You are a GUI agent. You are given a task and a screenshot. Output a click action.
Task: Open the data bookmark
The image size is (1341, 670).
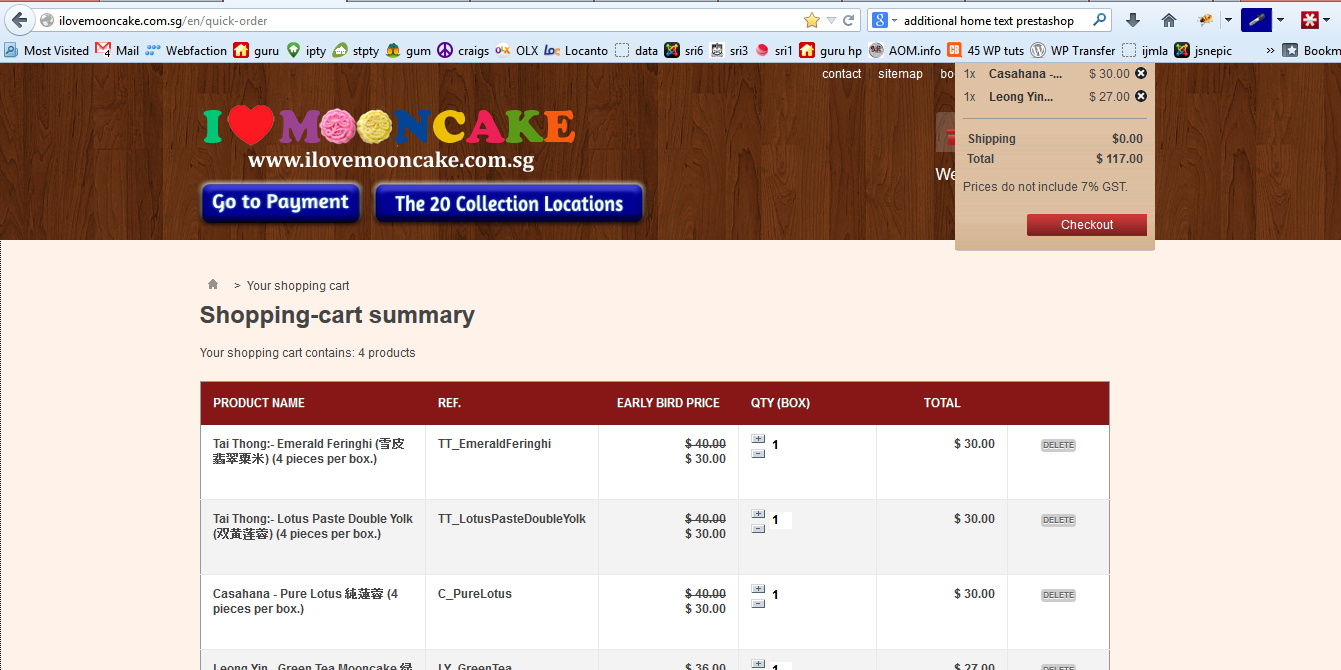tap(637, 50)
